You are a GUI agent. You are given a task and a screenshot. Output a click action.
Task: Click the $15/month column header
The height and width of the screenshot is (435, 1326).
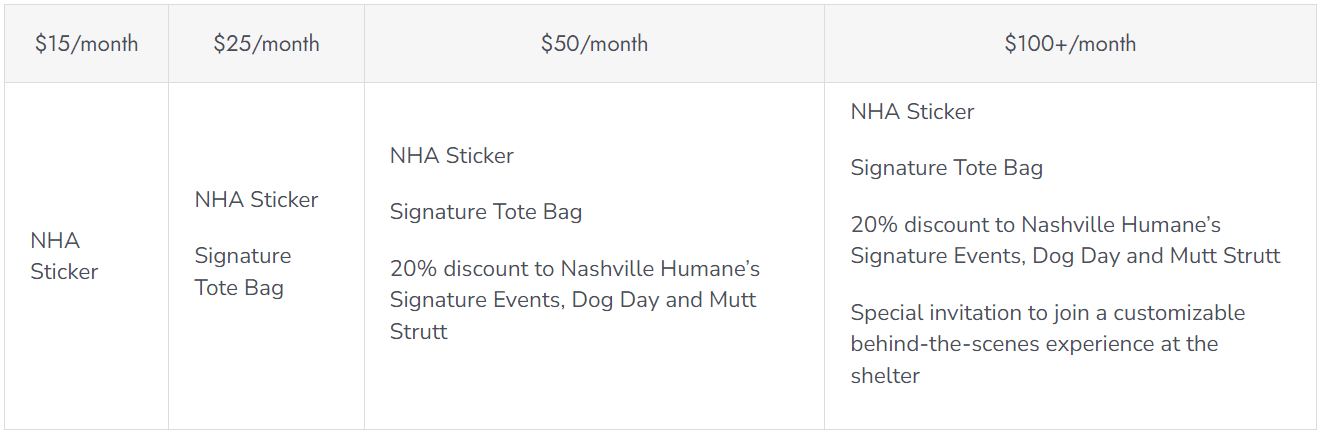click(86, 44)
